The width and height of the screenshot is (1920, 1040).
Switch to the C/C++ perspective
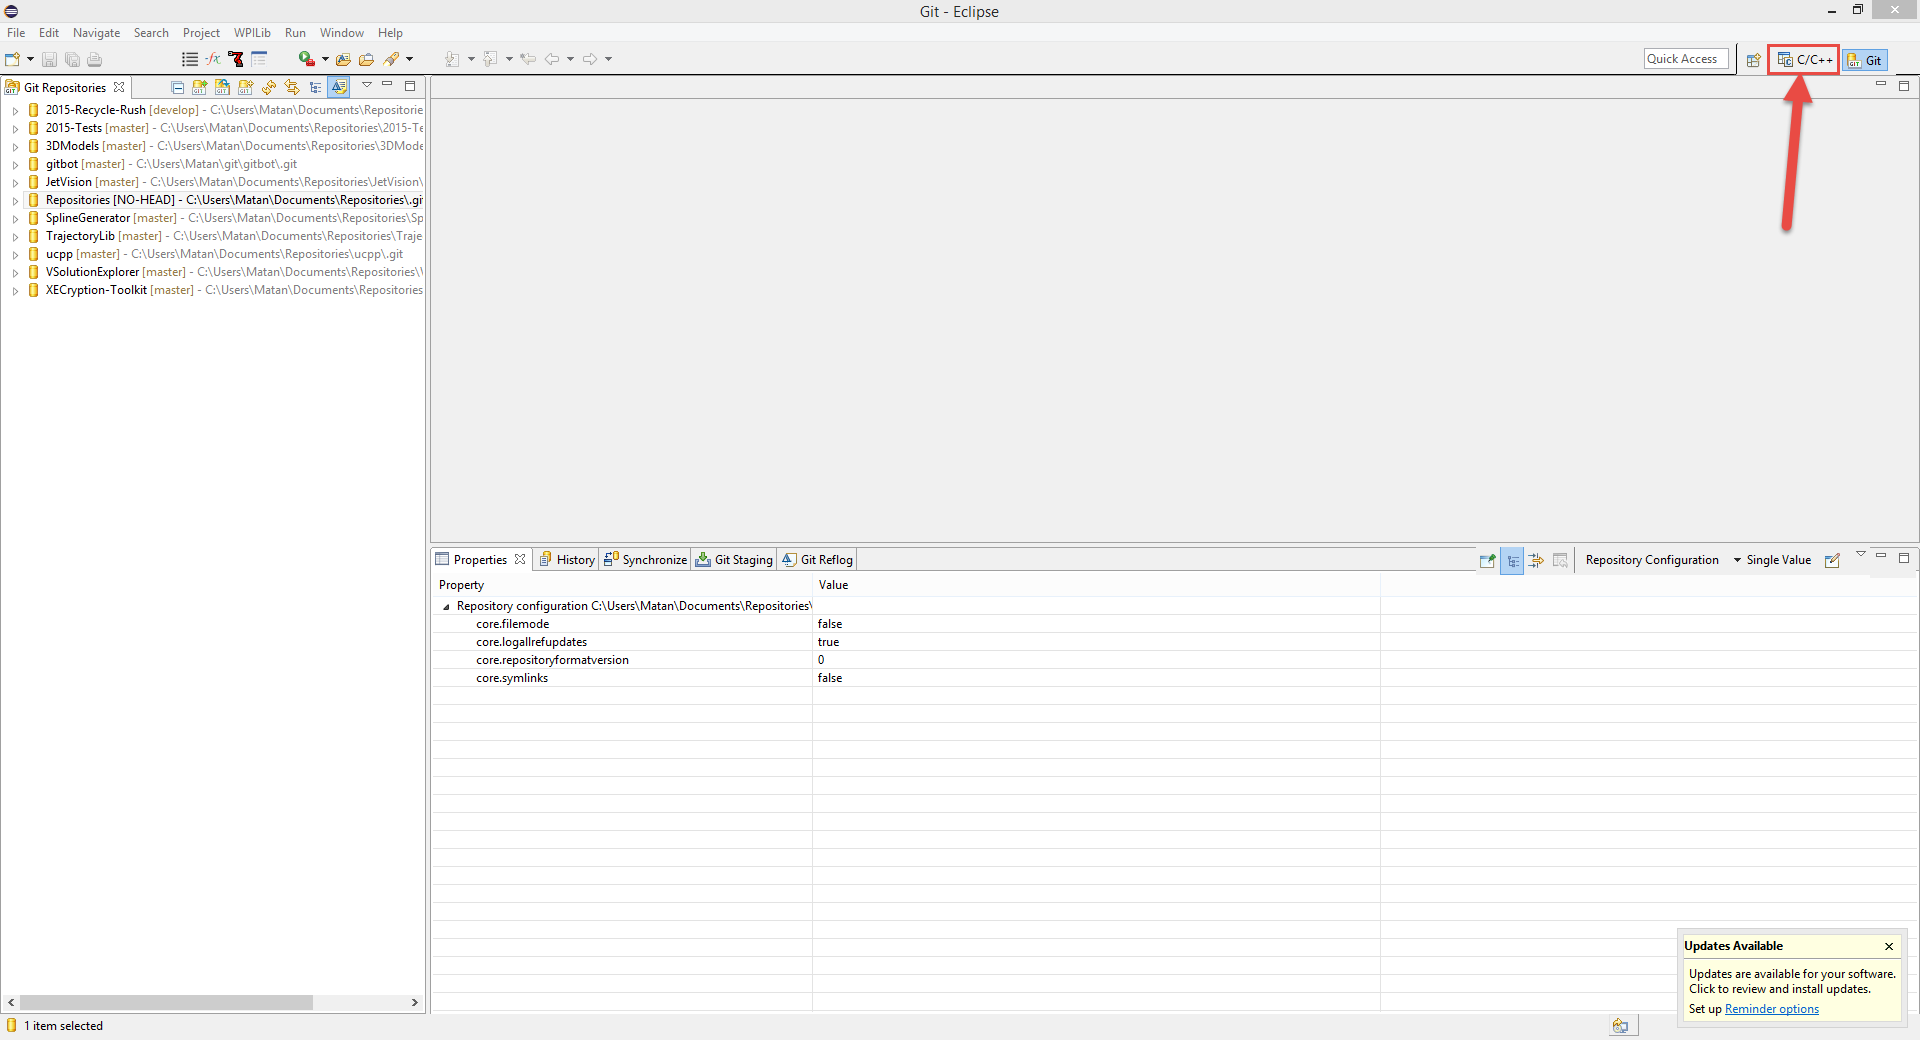(1804, 60)
